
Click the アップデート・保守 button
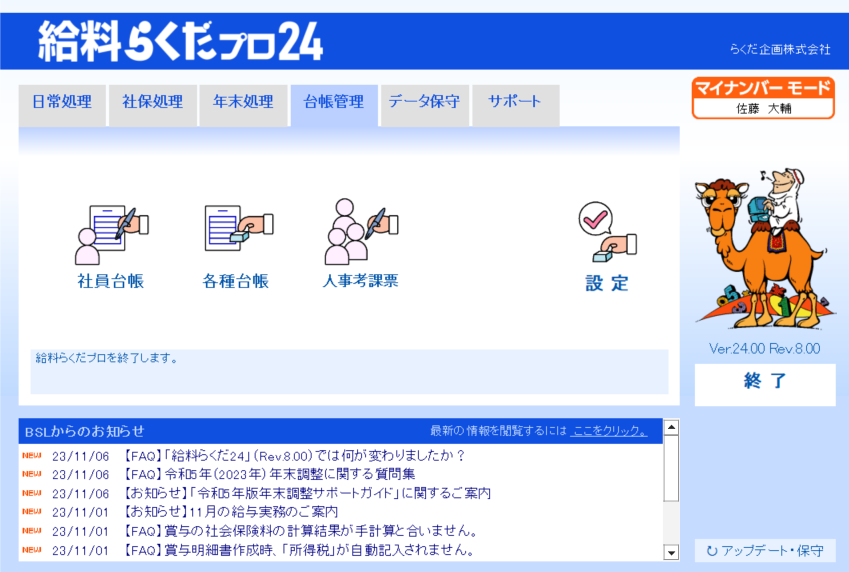point(765,551)
